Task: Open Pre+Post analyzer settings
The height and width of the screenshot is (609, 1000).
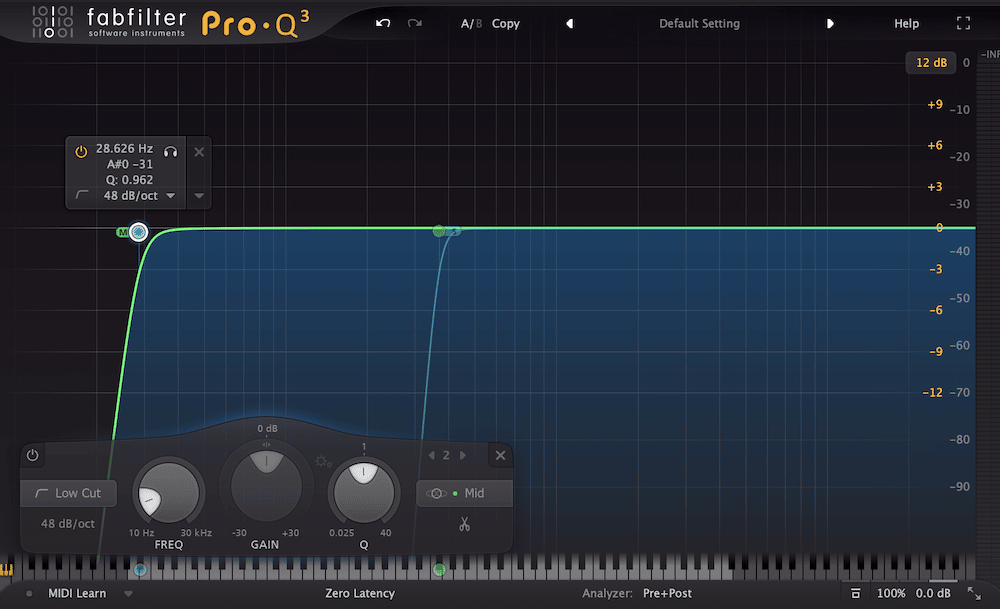Action: pos(667,594)
